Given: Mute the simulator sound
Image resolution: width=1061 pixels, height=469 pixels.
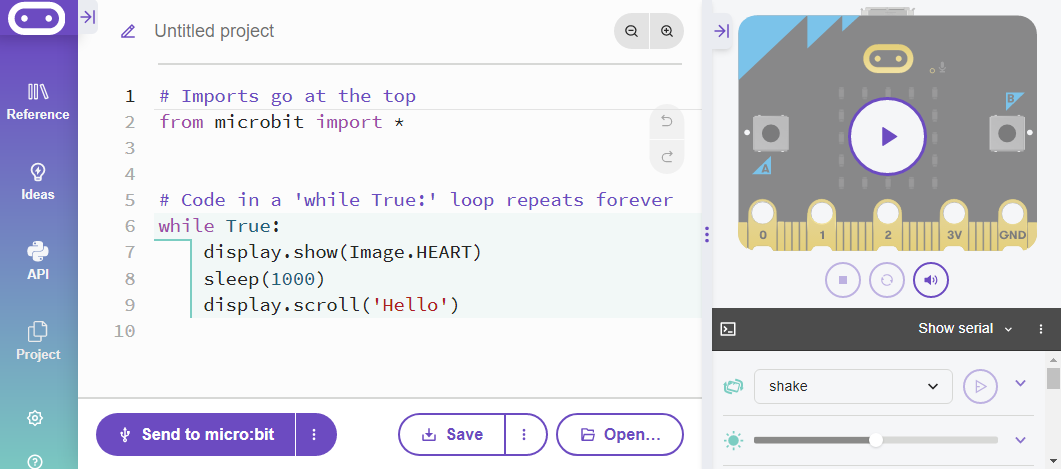Looking at the screenshot, I should [931, 280].
